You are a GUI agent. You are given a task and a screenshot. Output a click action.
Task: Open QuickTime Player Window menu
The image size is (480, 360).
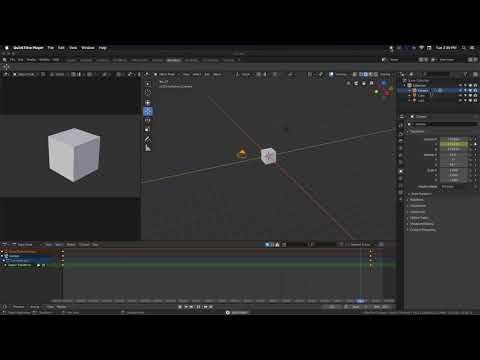pos(88,48)
